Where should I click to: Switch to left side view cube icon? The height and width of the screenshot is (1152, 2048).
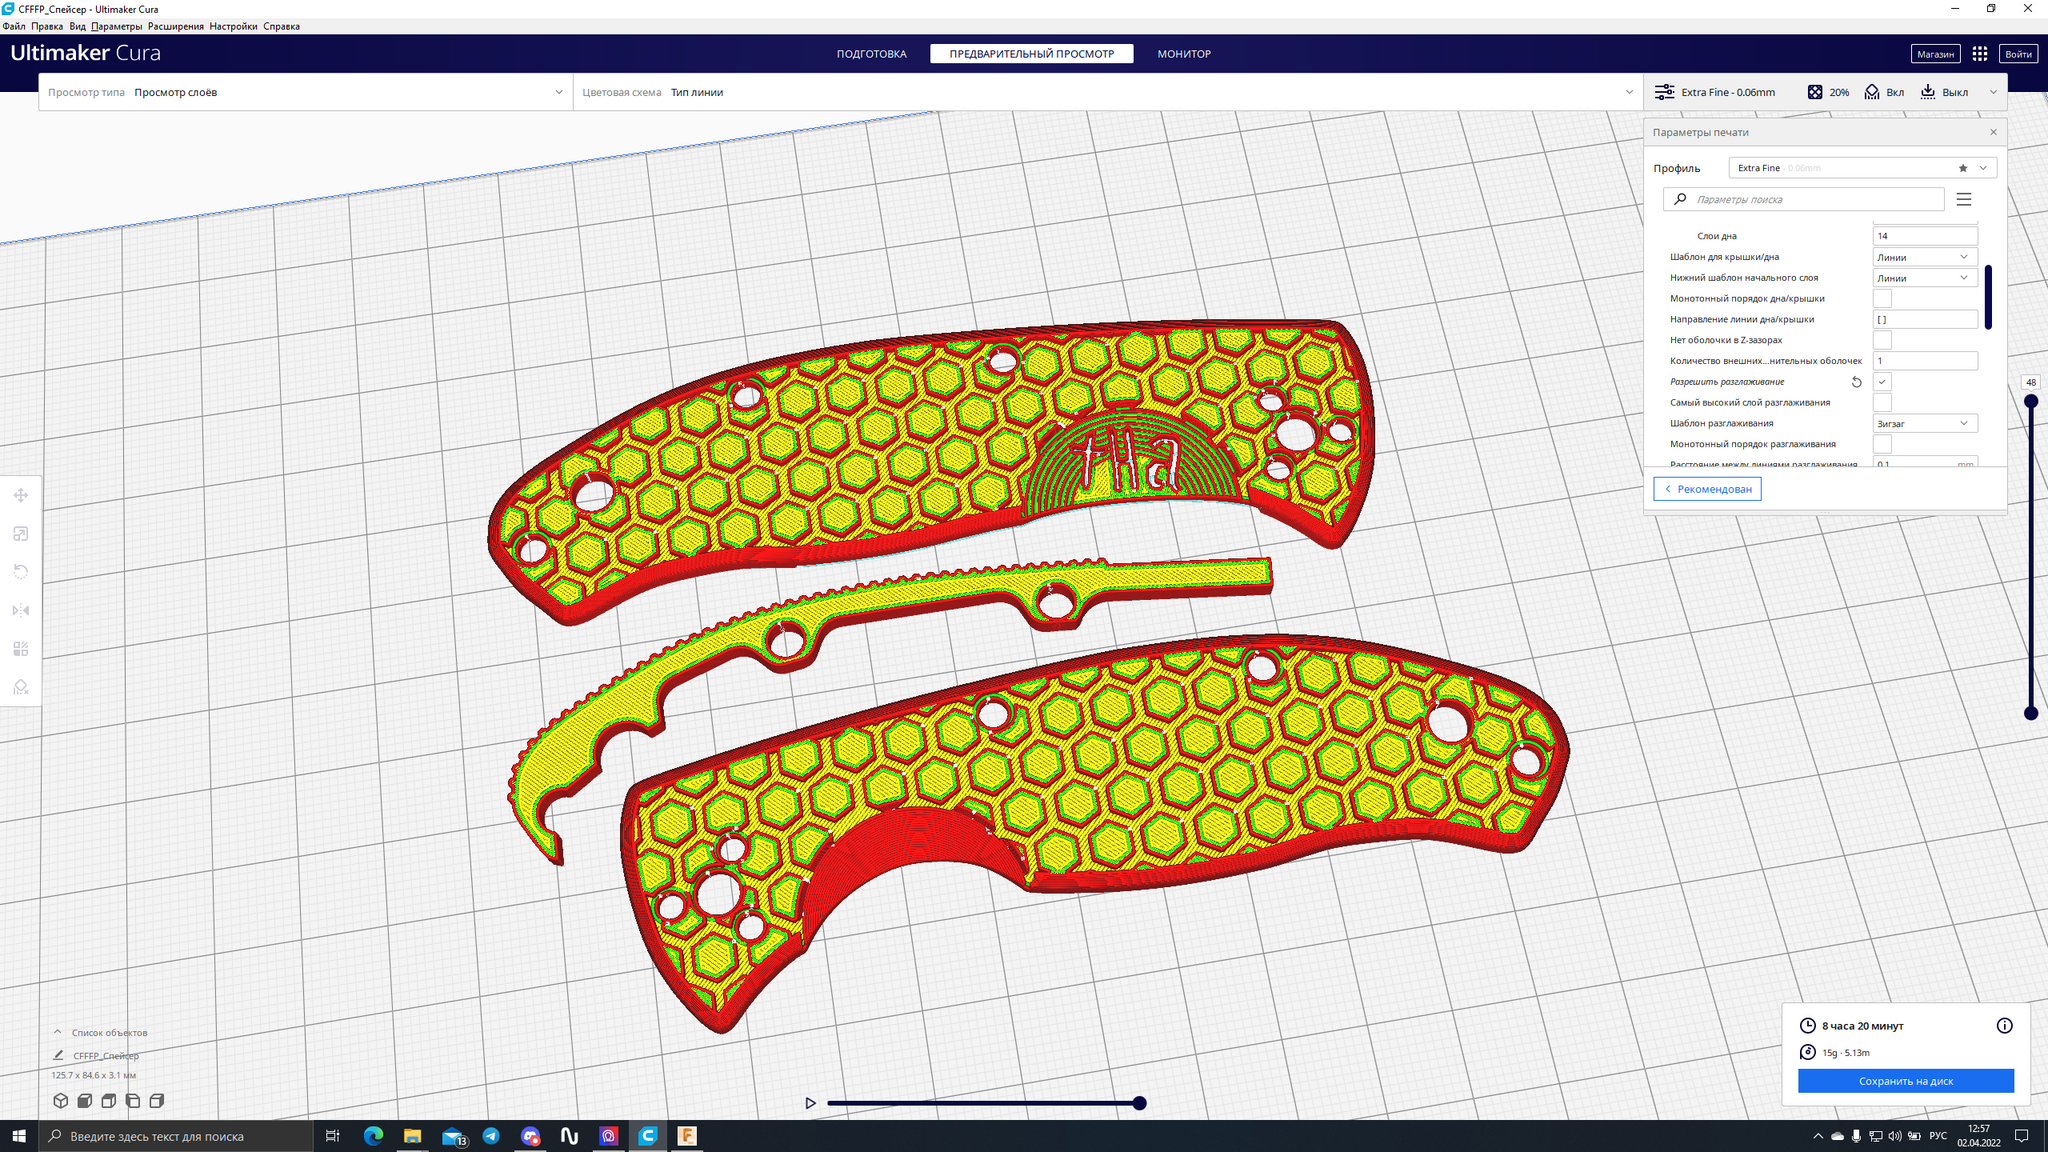133,1101
